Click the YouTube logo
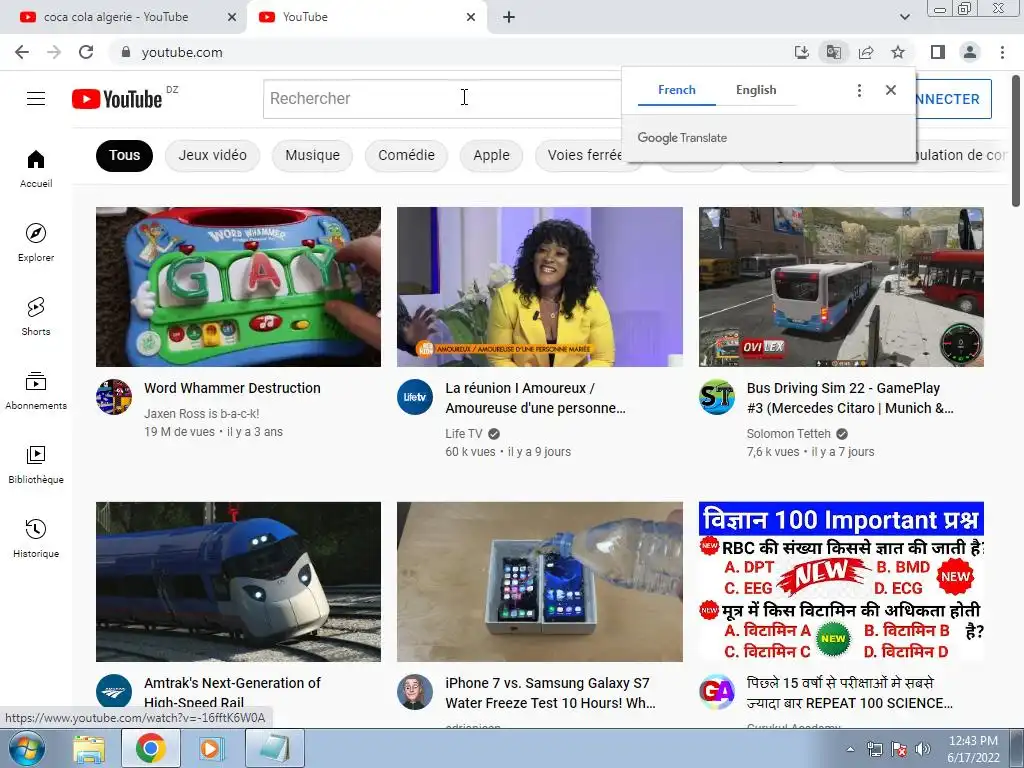1024x768 pixels. point(117,99)
